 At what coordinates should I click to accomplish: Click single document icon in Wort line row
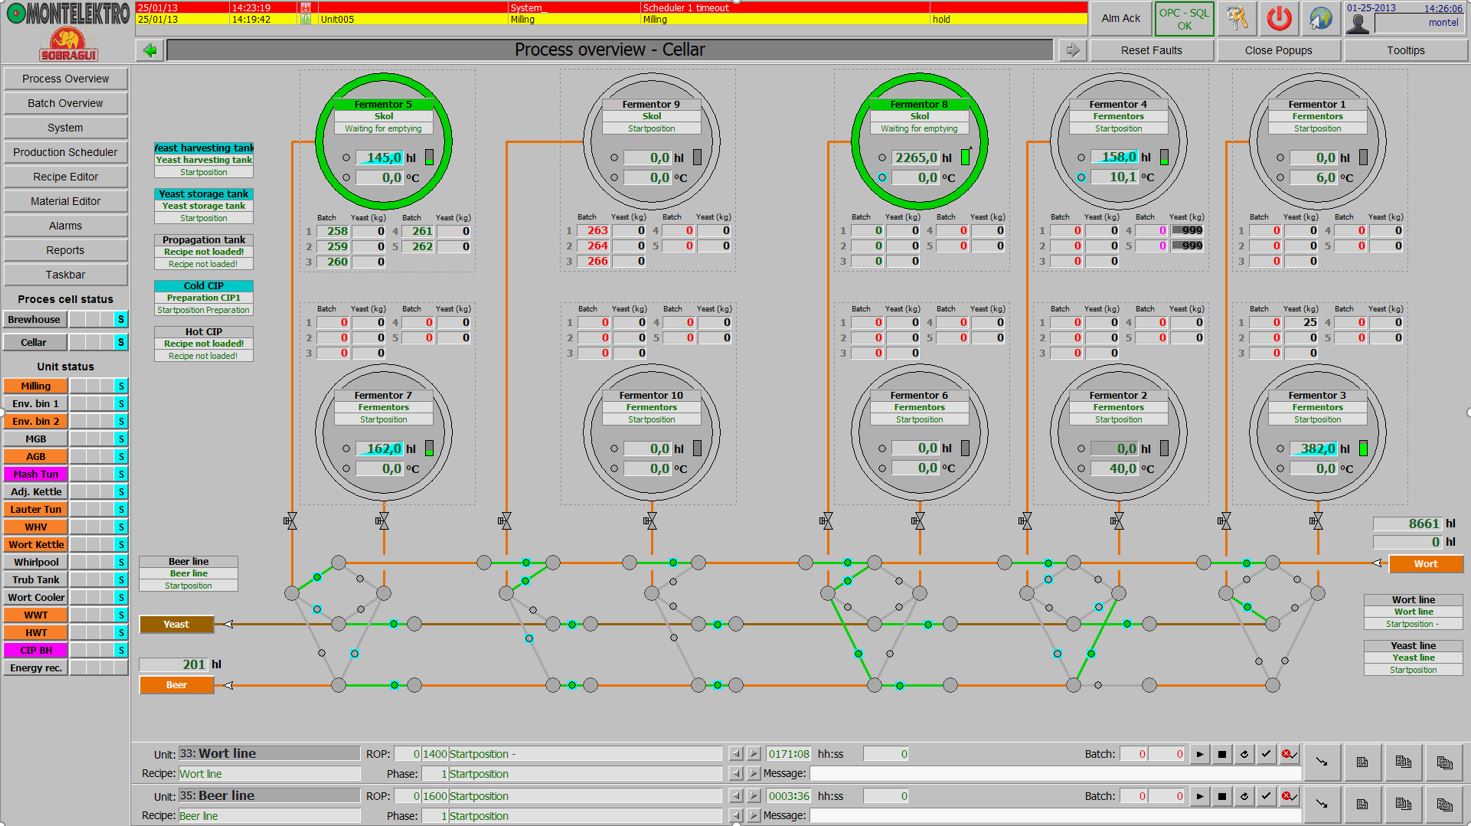coord(1362,762)
